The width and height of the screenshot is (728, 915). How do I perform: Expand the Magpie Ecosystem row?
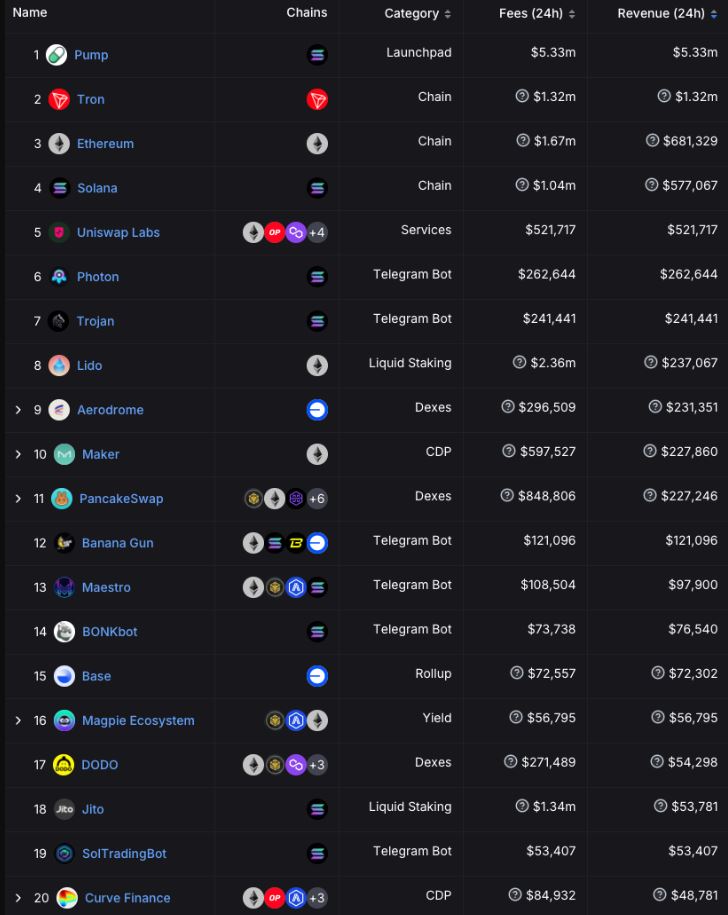pyautogui.click(x=18, y=720)
